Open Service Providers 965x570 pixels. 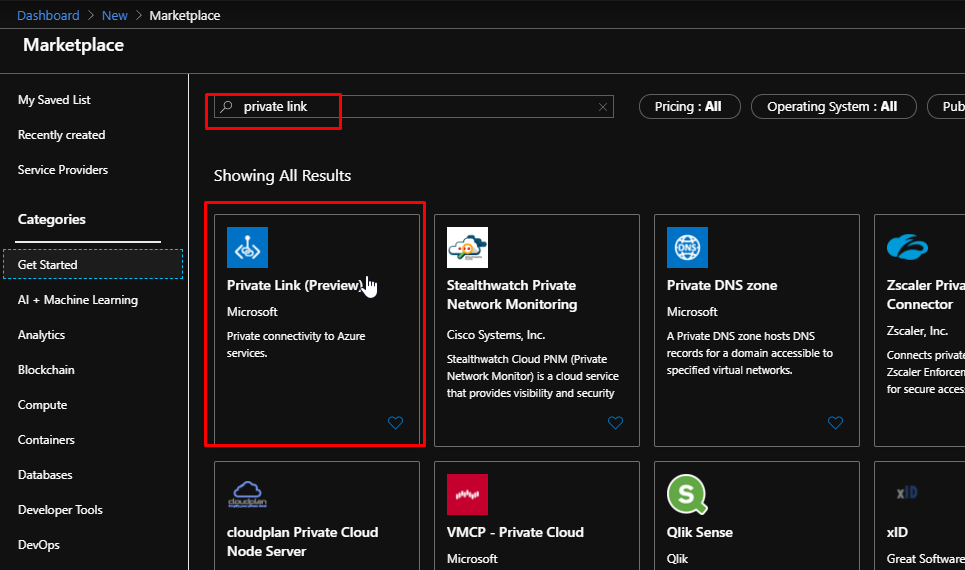coord(63,170)
